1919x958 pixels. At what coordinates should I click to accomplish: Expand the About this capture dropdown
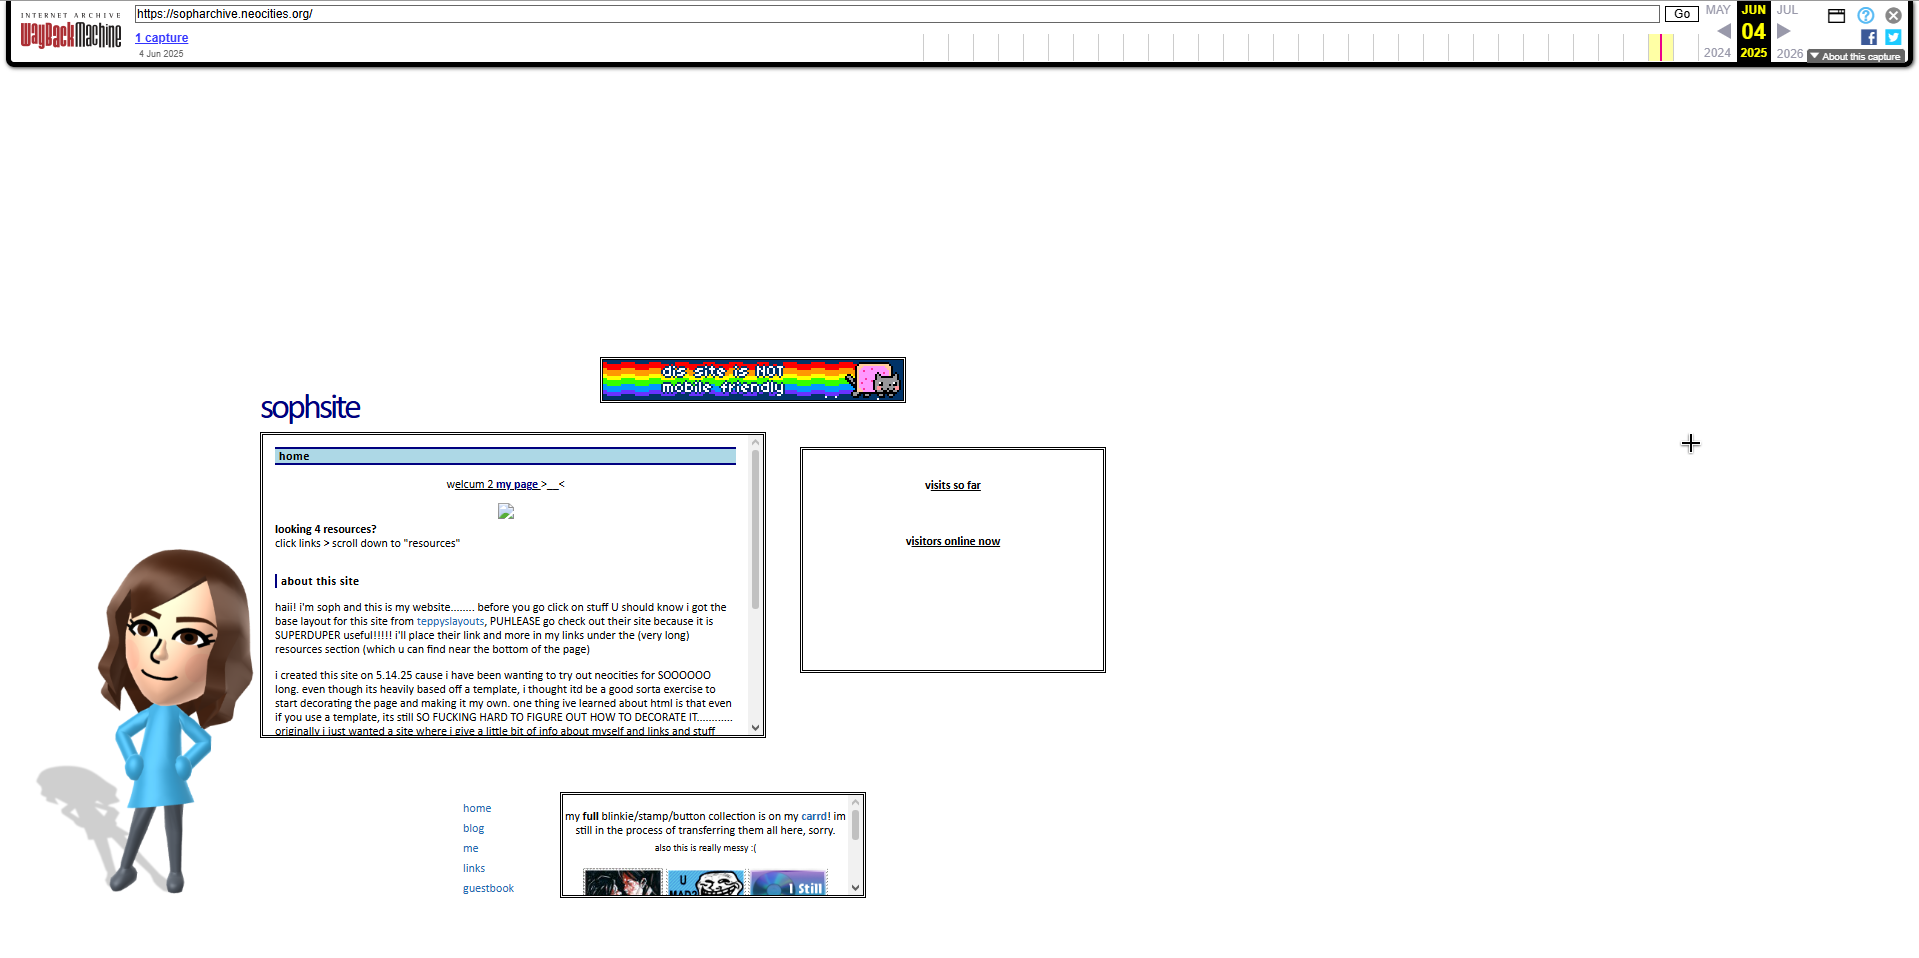[1855, 57]
